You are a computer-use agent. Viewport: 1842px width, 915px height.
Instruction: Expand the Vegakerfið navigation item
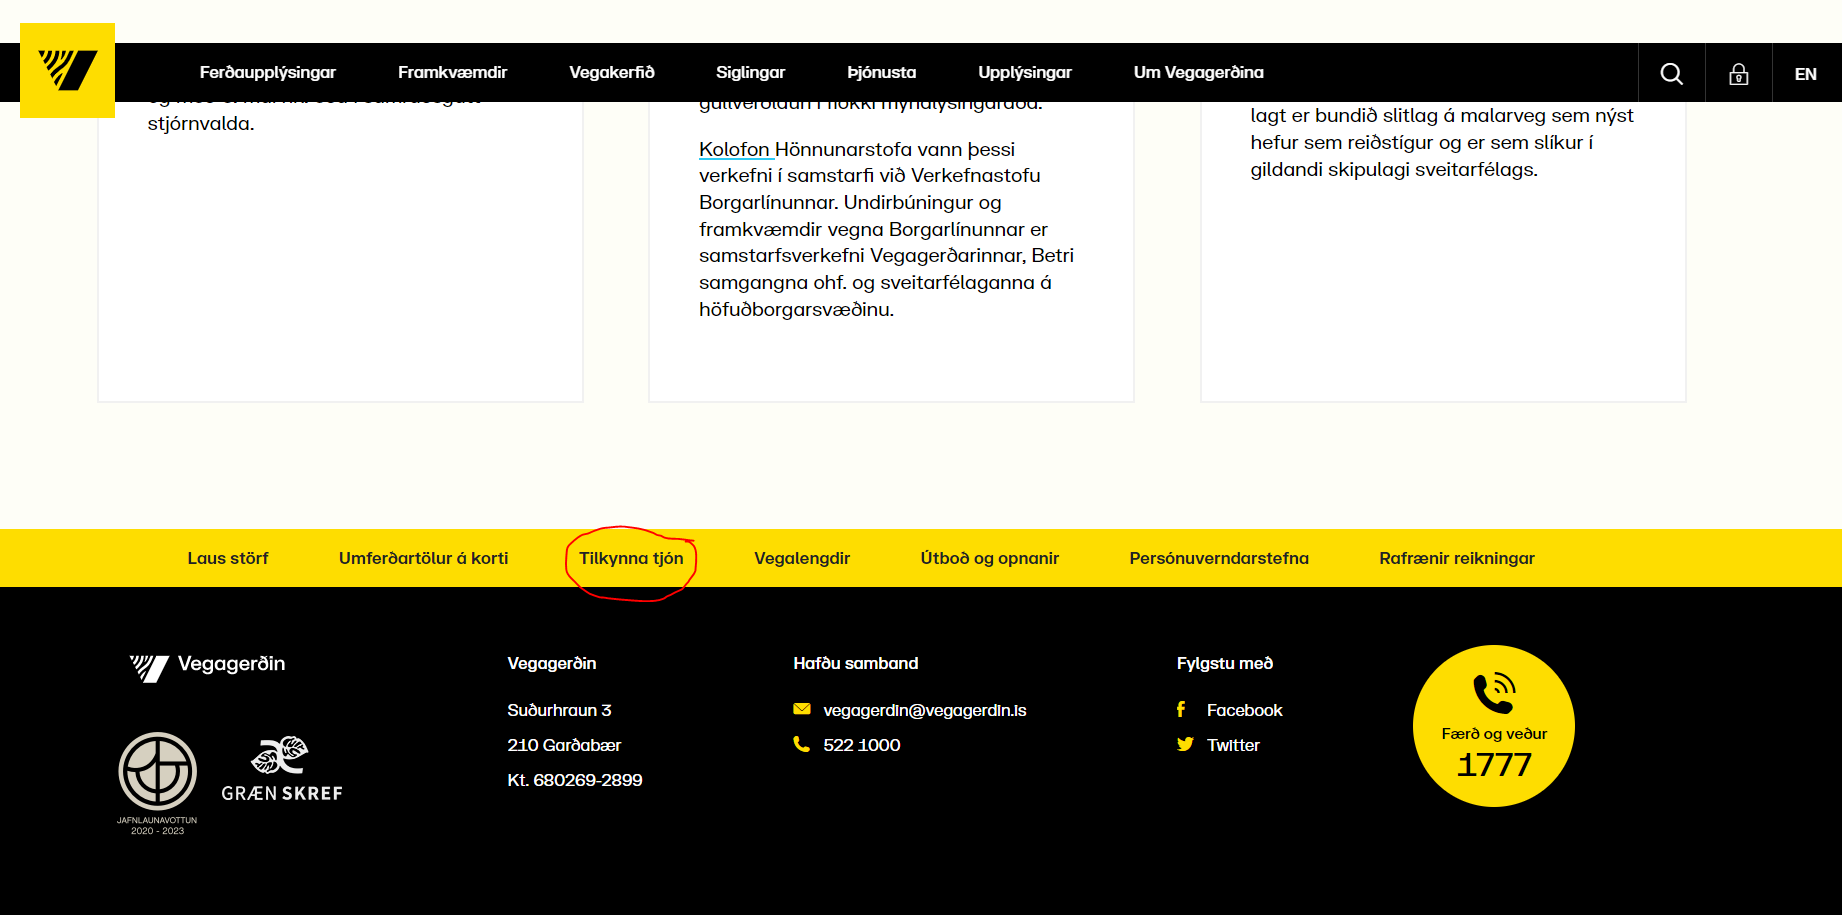(x=611, y=72)
